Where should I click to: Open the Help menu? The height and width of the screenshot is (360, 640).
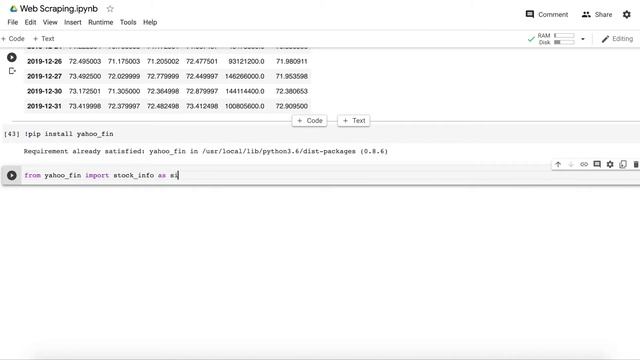[150, 22]
